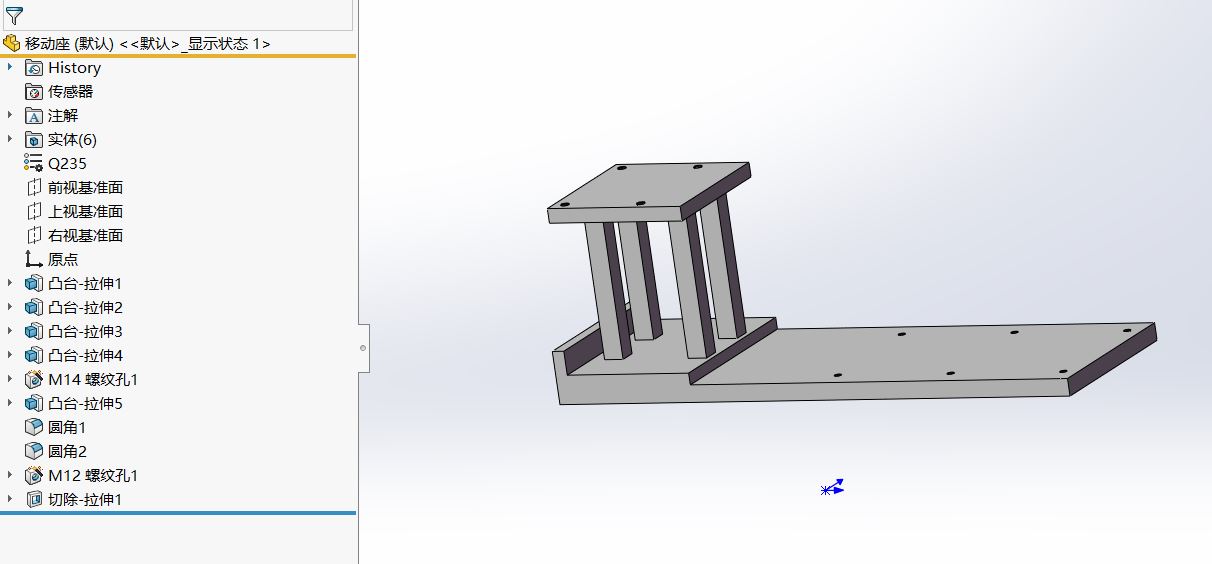
Task: Select the 前视基准面 label
Action: click(85, 188)
